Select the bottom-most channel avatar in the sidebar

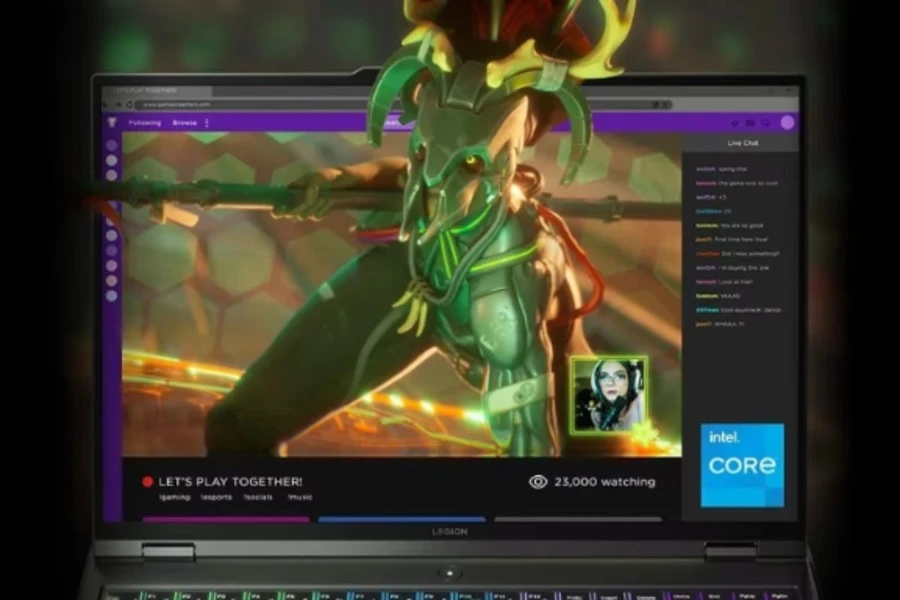(112, 296)
